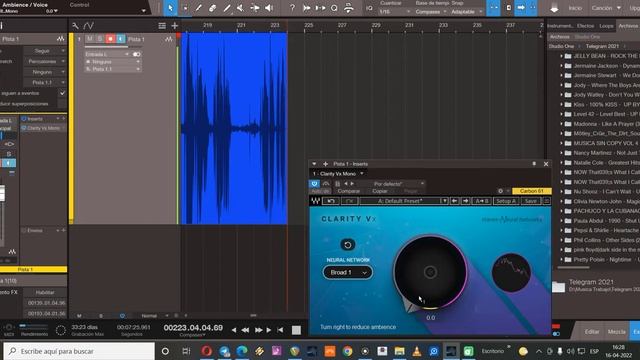
Task: Click the Clarity Vx main ambience knob
Action: (430, 272)
